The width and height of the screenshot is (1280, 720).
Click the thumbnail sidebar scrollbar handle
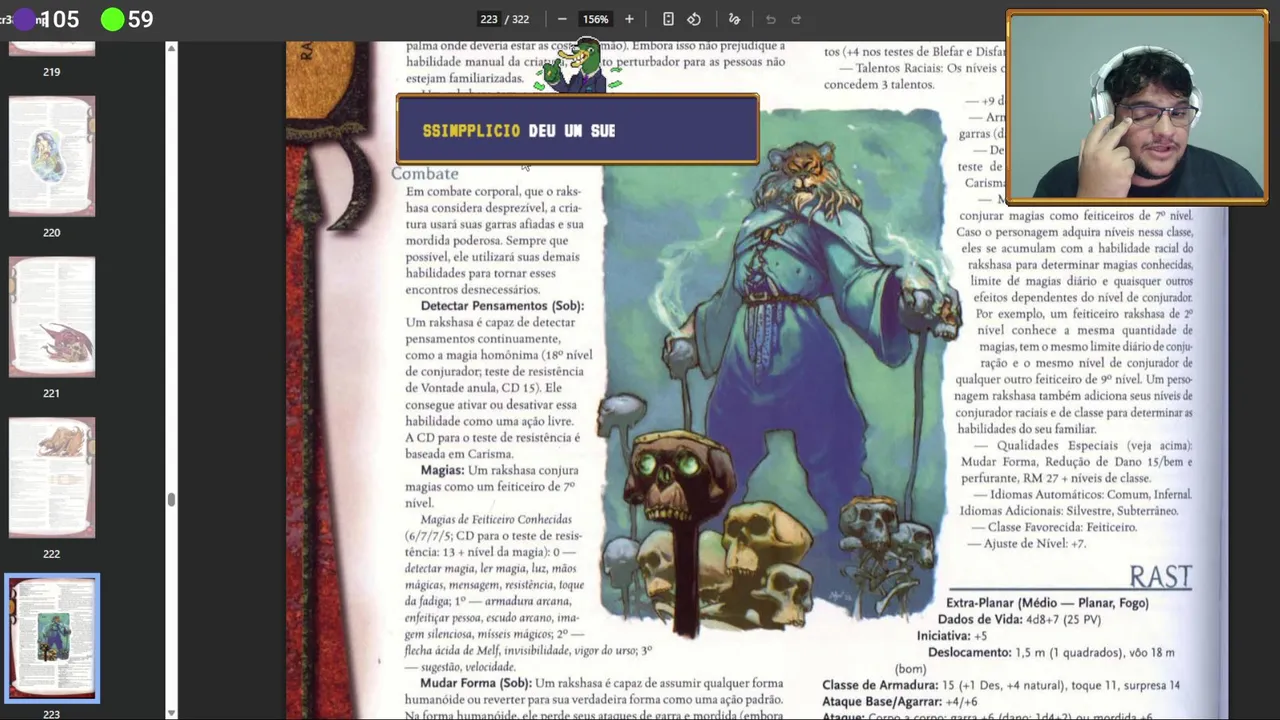tap(171, 499)
